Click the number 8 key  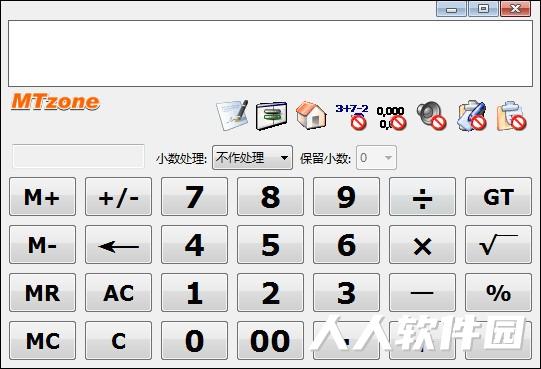point(270,196)
